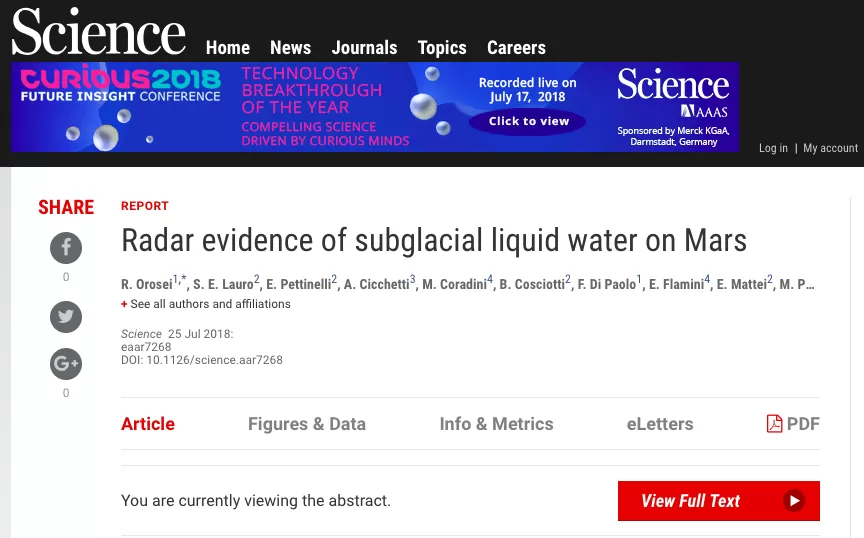Click the SHARE heading text
The height and width of the screenshot is (538, 864).
pyautogui.click(x=66, y=207)
